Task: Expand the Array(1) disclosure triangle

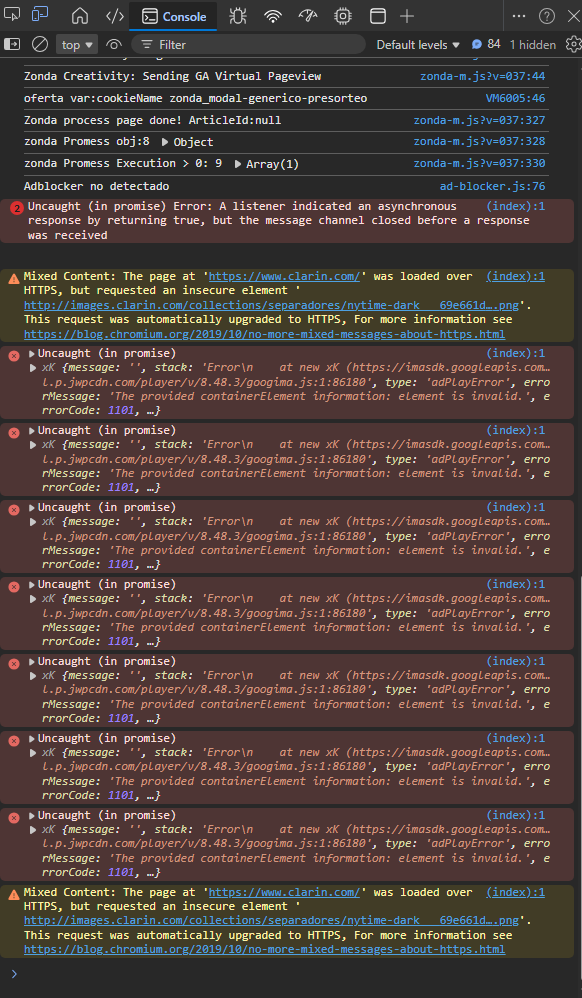Action: [238, 164]
